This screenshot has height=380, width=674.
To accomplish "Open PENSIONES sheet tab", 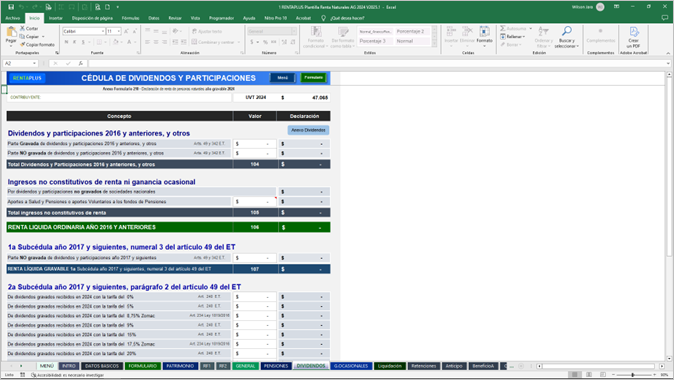I will pos(276,366).
